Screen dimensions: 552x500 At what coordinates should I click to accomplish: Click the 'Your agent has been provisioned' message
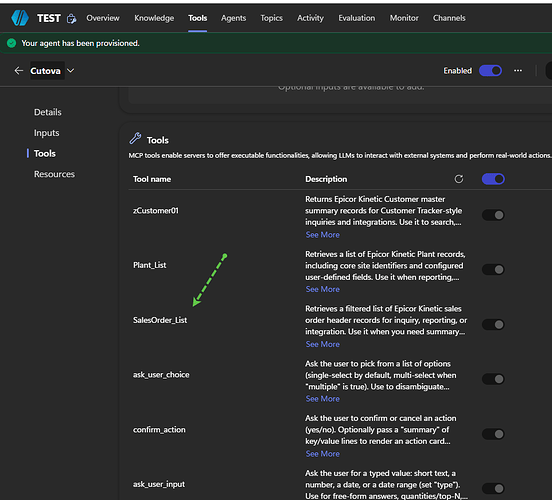coord(80,43)
